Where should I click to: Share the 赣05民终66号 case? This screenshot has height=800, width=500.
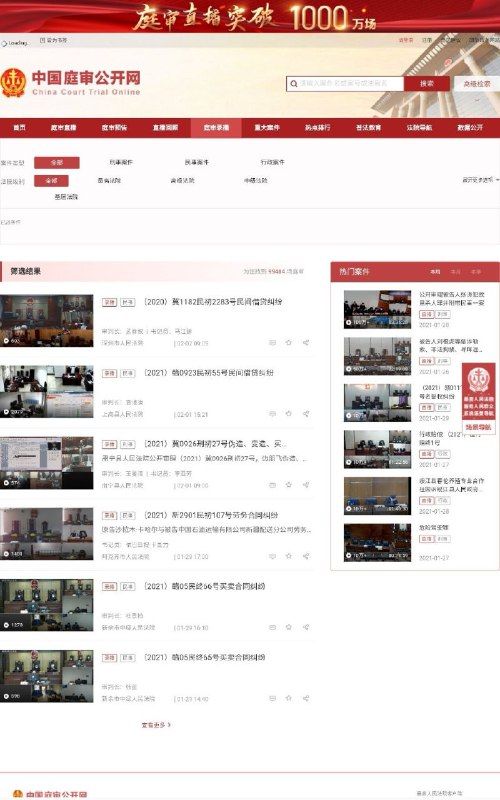click(306, 627)
